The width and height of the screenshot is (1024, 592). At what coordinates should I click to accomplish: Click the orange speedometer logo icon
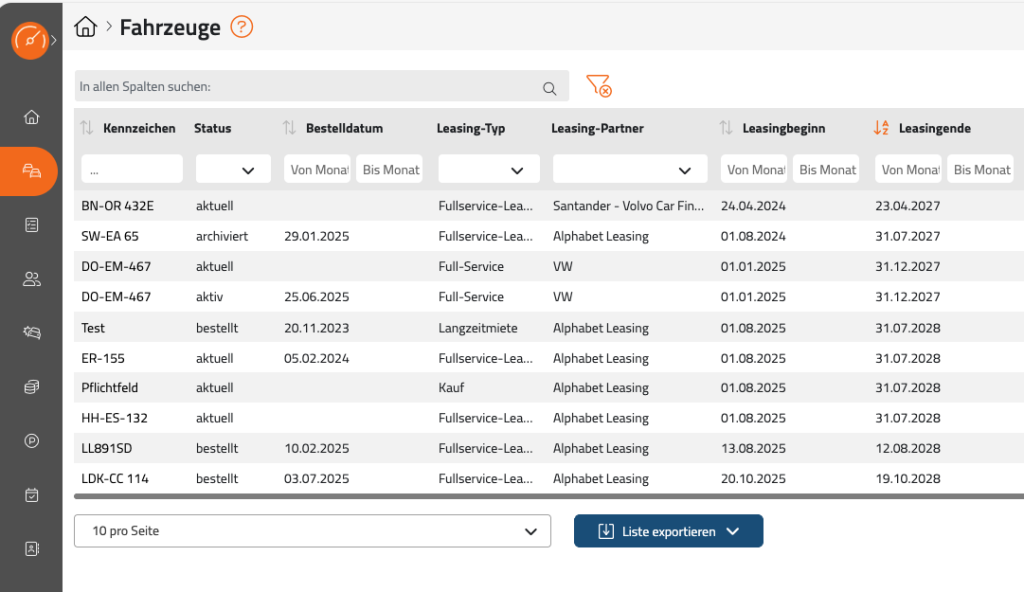coord(29,41)
